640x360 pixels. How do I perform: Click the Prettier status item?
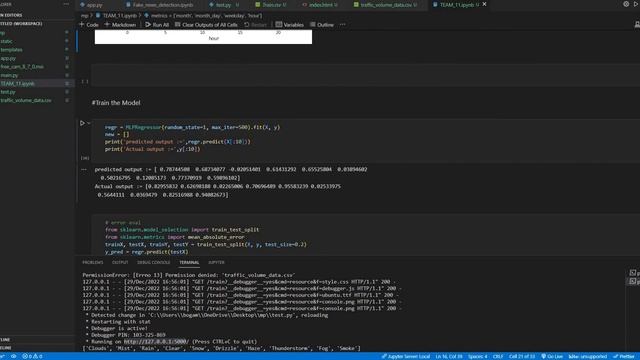pos(624,356)
